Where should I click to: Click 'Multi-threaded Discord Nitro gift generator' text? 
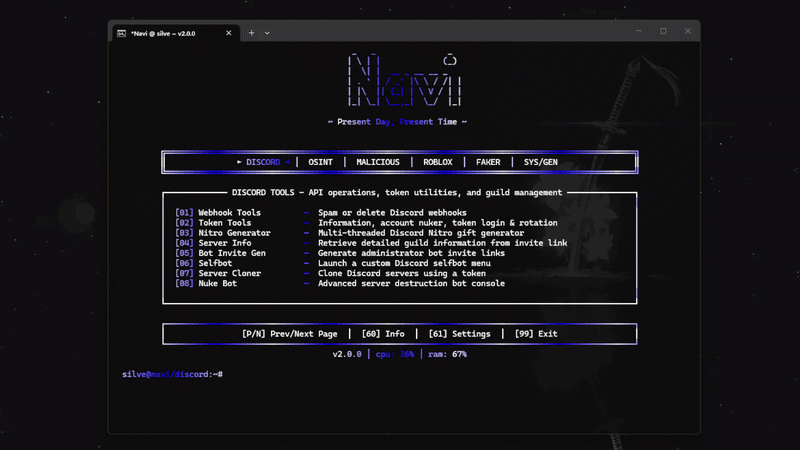421,233
